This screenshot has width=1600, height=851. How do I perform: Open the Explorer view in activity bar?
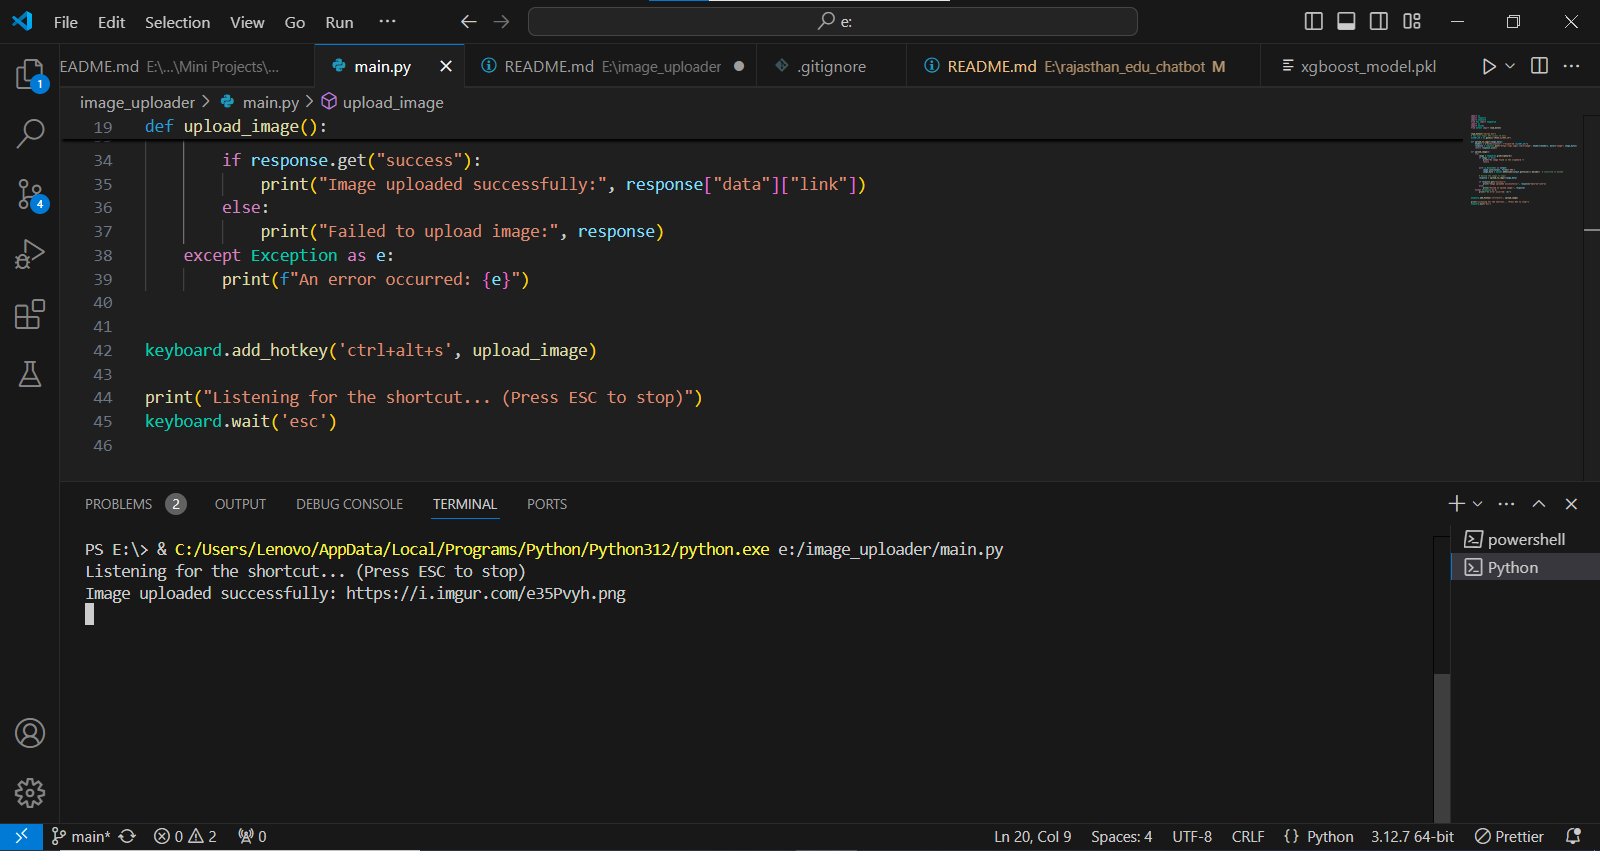click(x=30, y=75)
